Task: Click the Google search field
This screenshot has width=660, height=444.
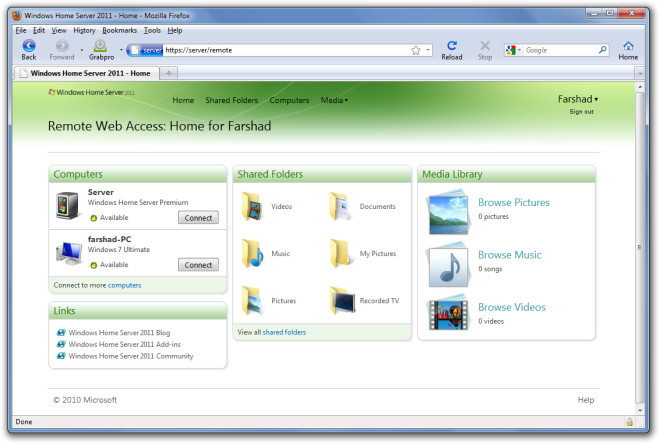Action: coord(561,50)
